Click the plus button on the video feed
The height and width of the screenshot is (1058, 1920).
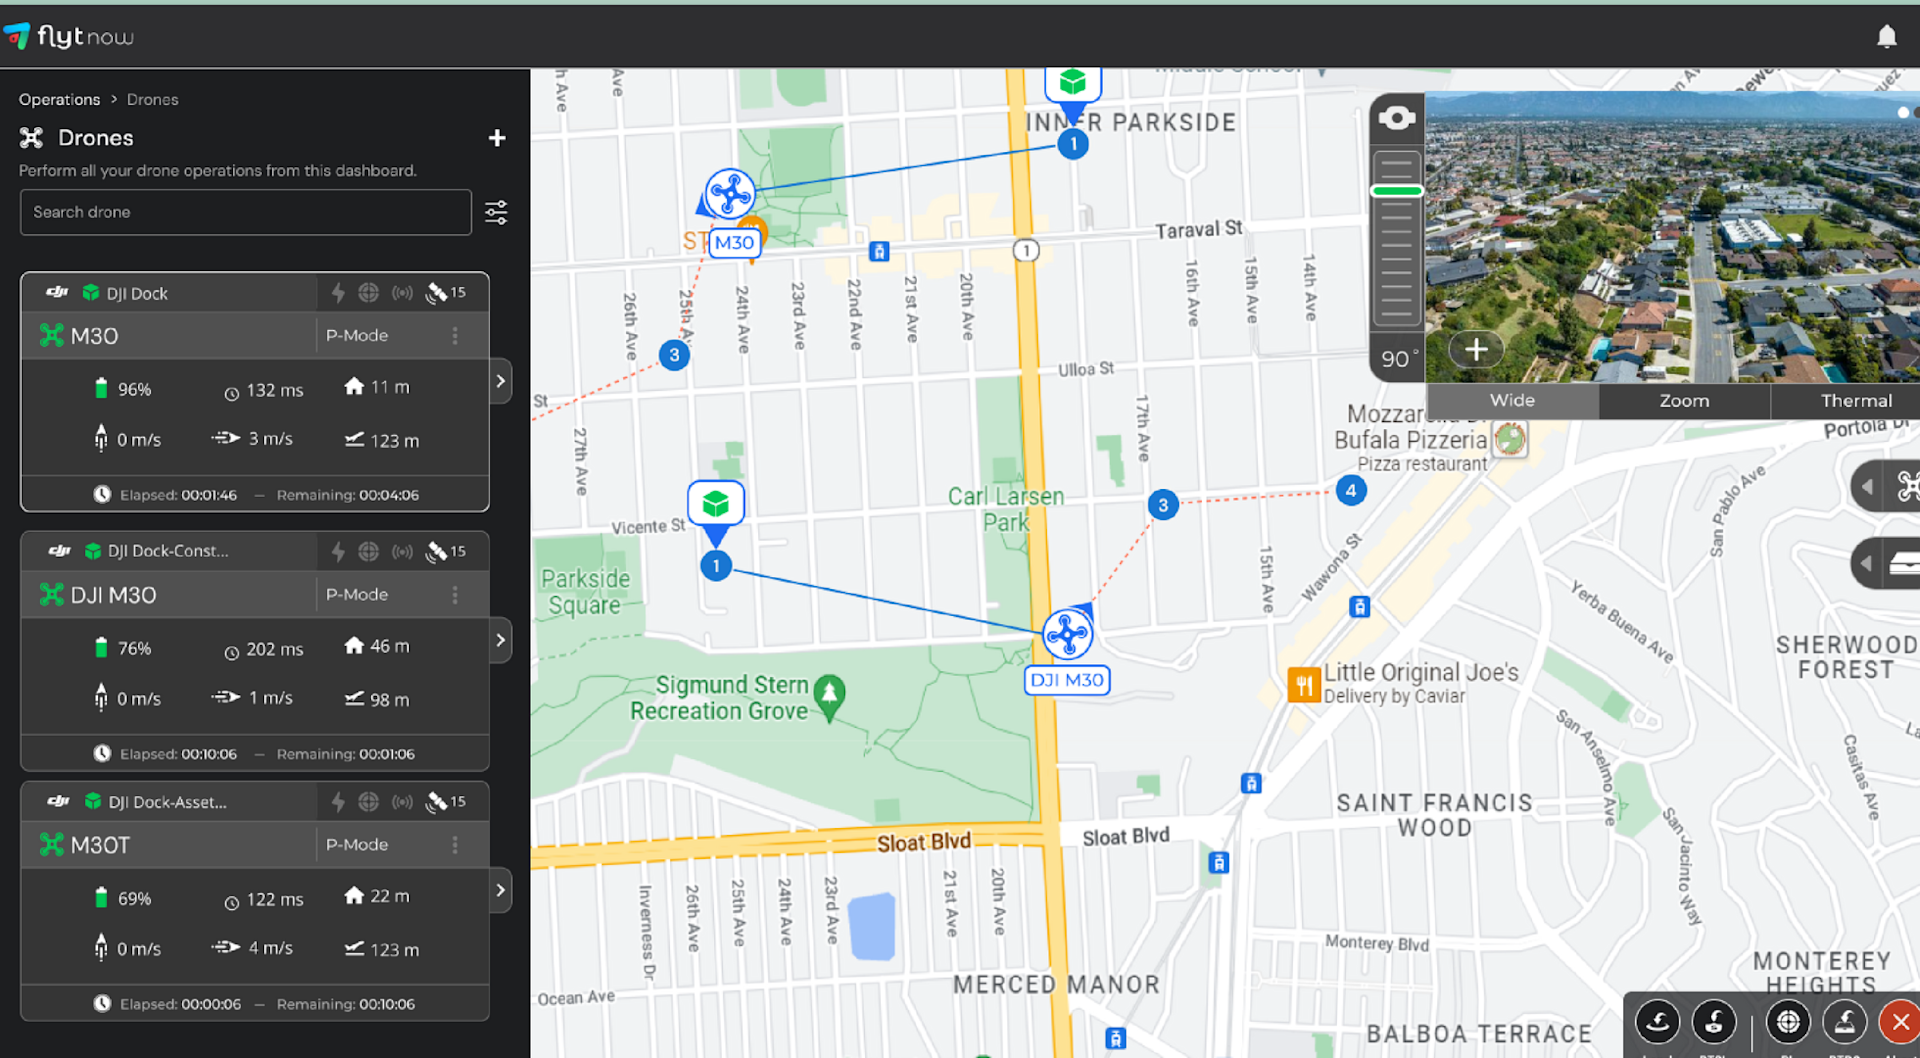[1476, 350]
